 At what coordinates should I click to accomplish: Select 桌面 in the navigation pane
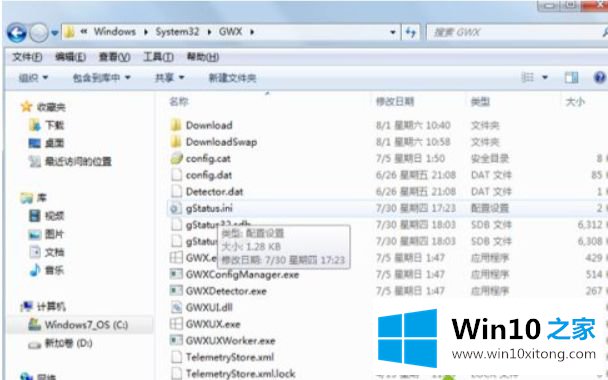coord(55,143)
